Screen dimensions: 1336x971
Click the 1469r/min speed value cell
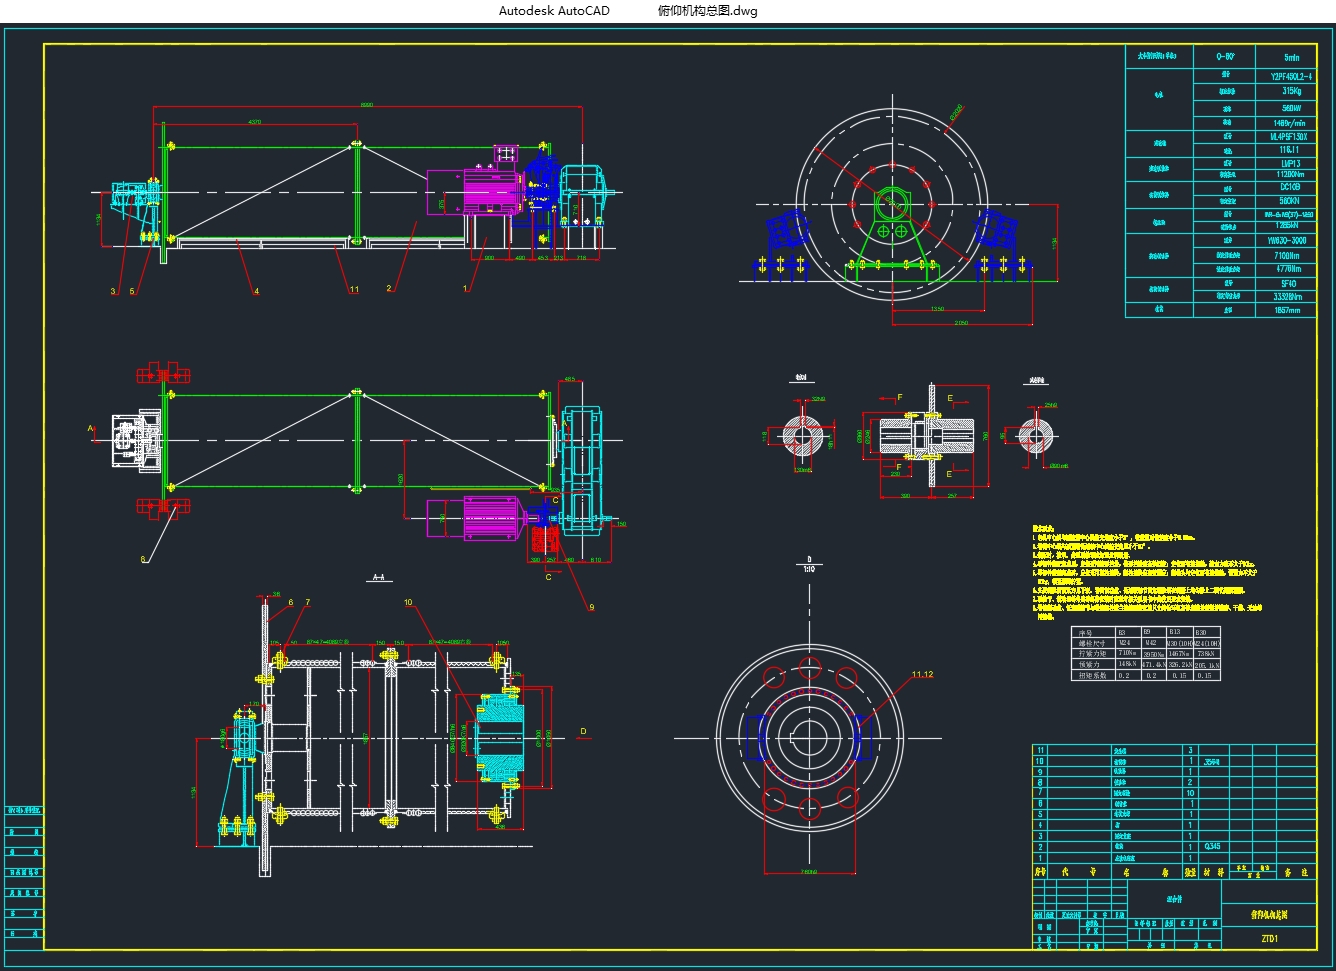(1291, 123)
